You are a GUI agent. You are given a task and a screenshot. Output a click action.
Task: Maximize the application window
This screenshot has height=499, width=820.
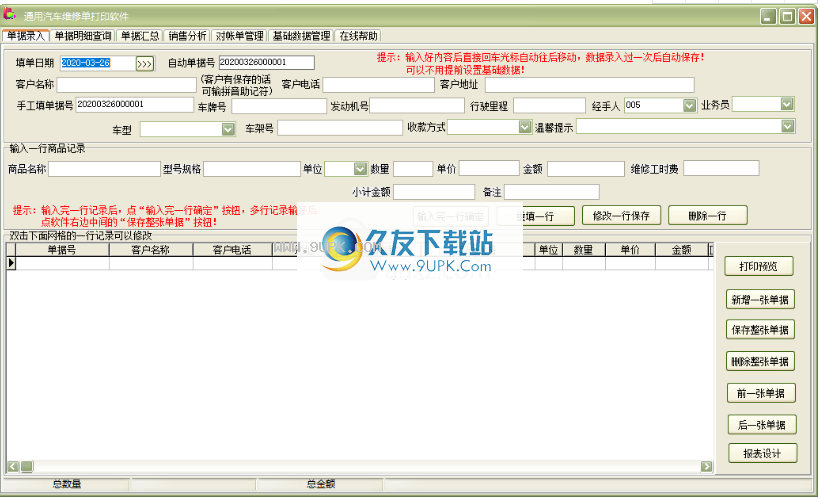pyautogui.click(x=787, y=16)
